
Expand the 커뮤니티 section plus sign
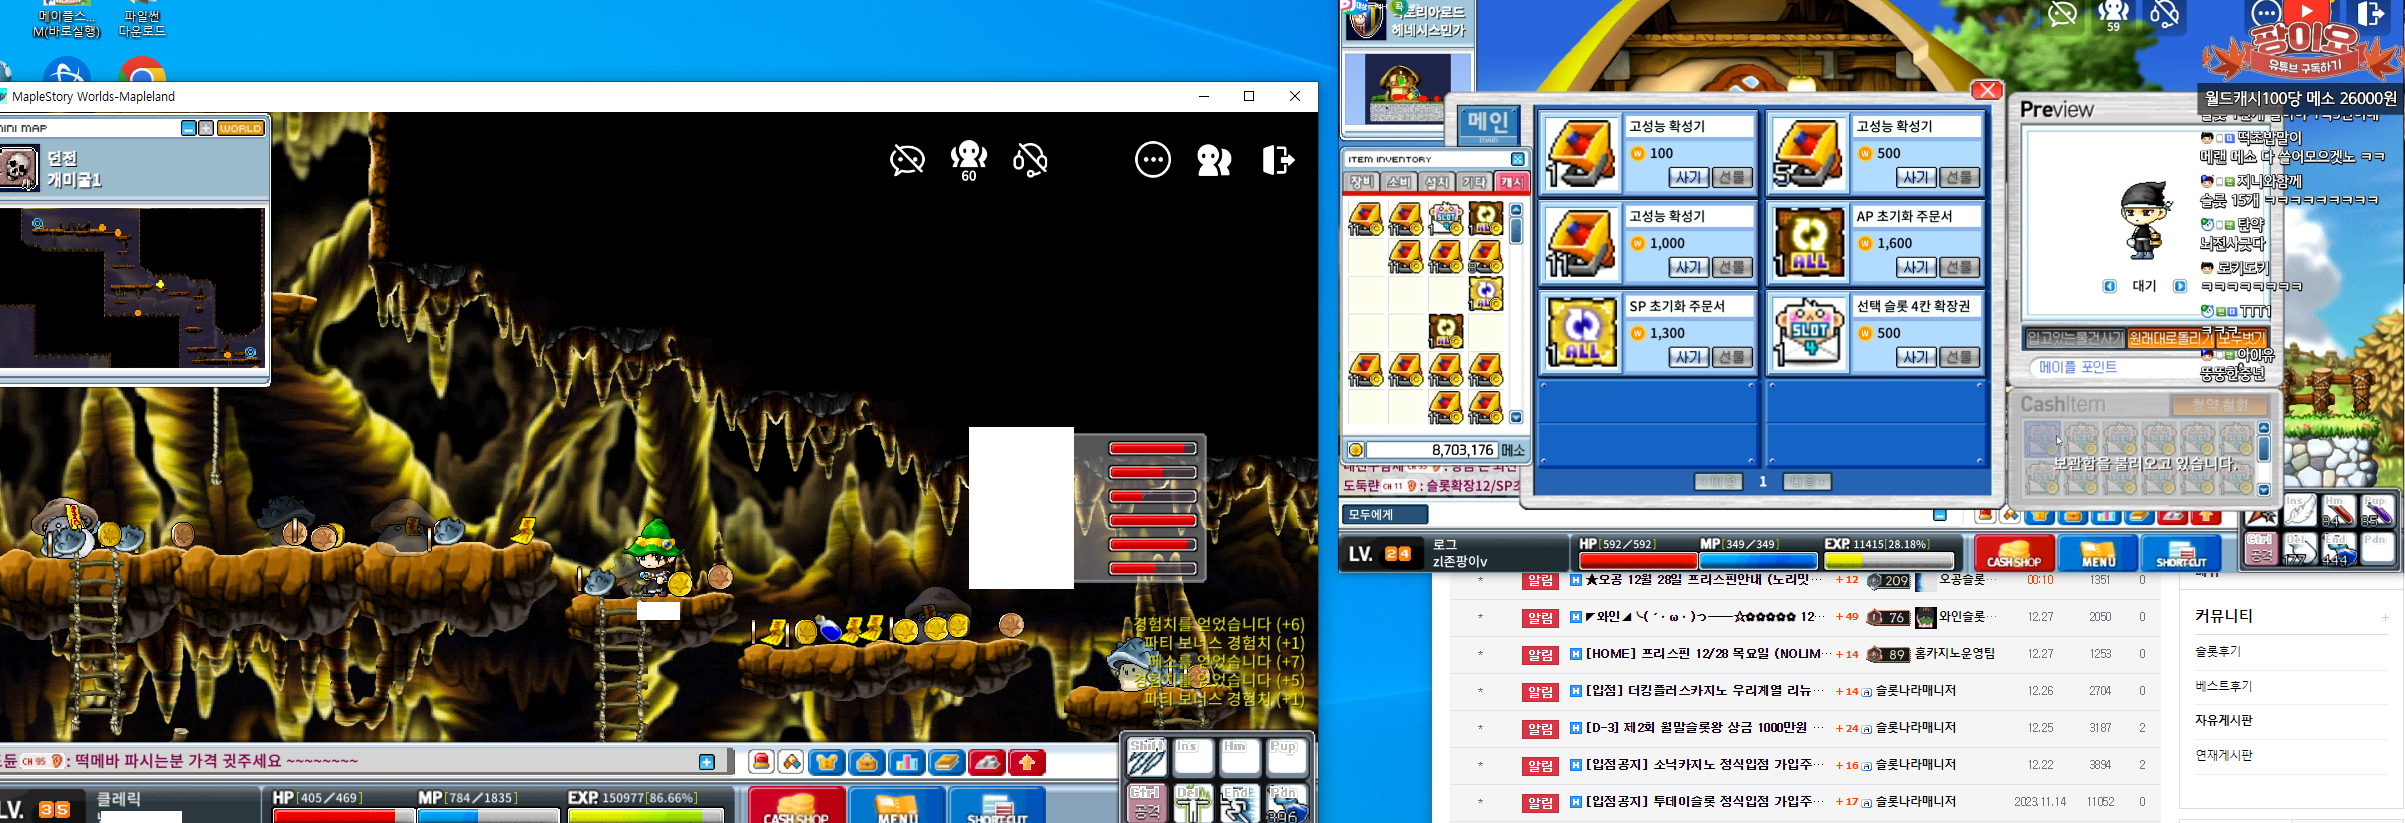click(2384, 617)
